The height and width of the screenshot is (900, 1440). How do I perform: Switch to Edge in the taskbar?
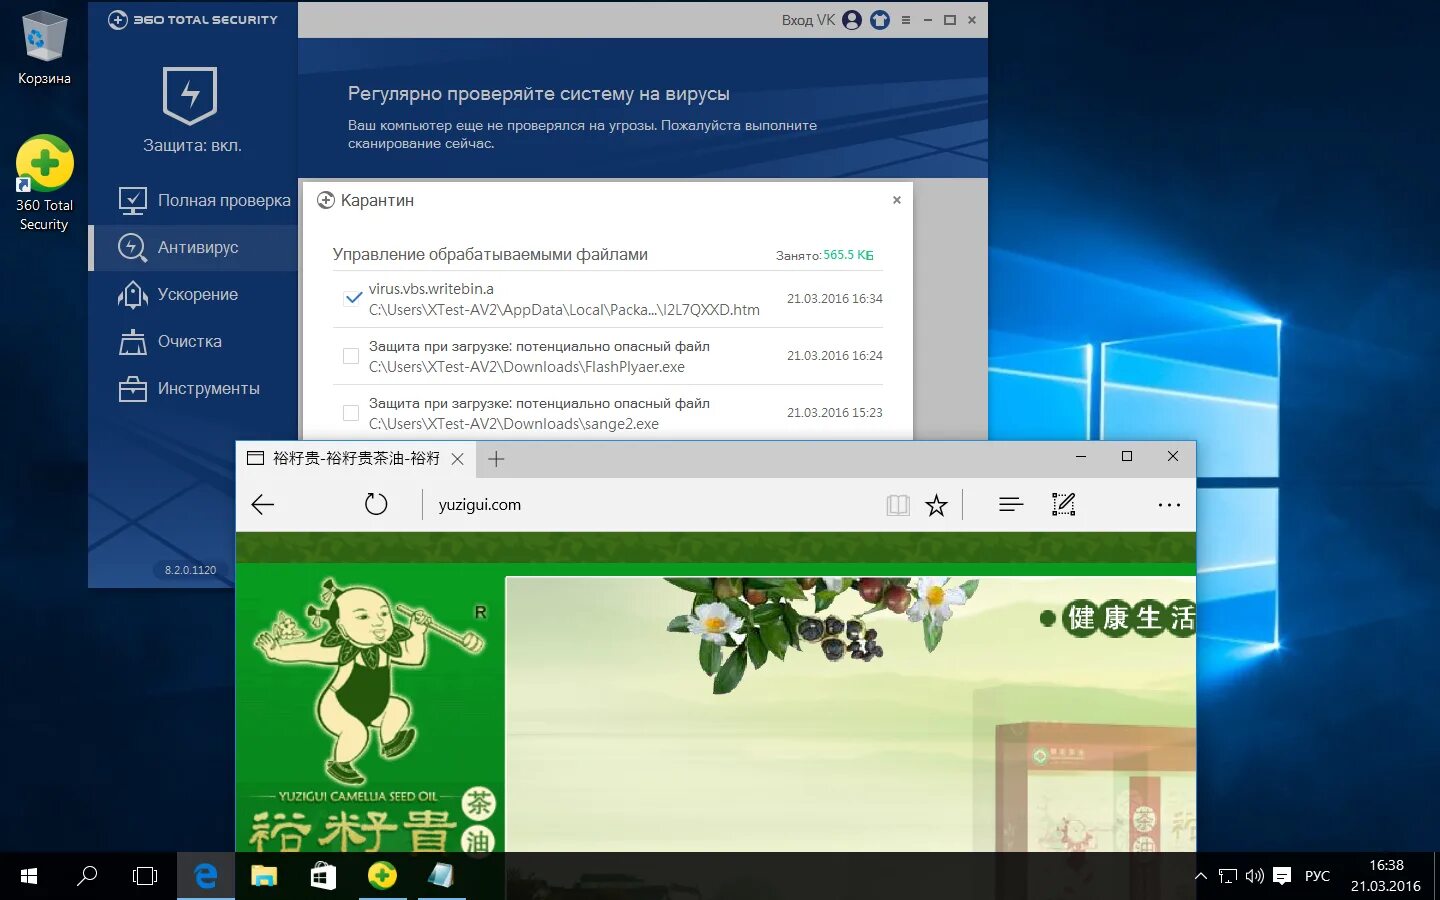pos(206,876)
